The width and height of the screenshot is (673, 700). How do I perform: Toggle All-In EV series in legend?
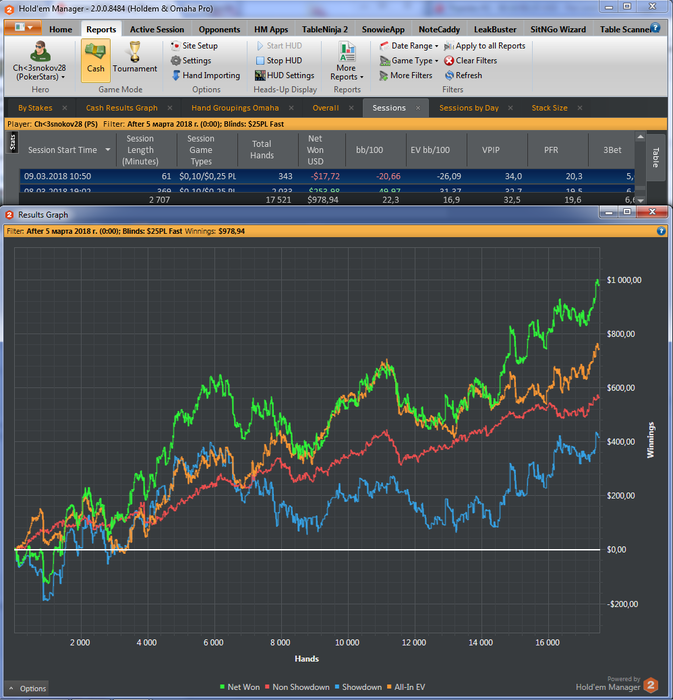tap(406, 687)
